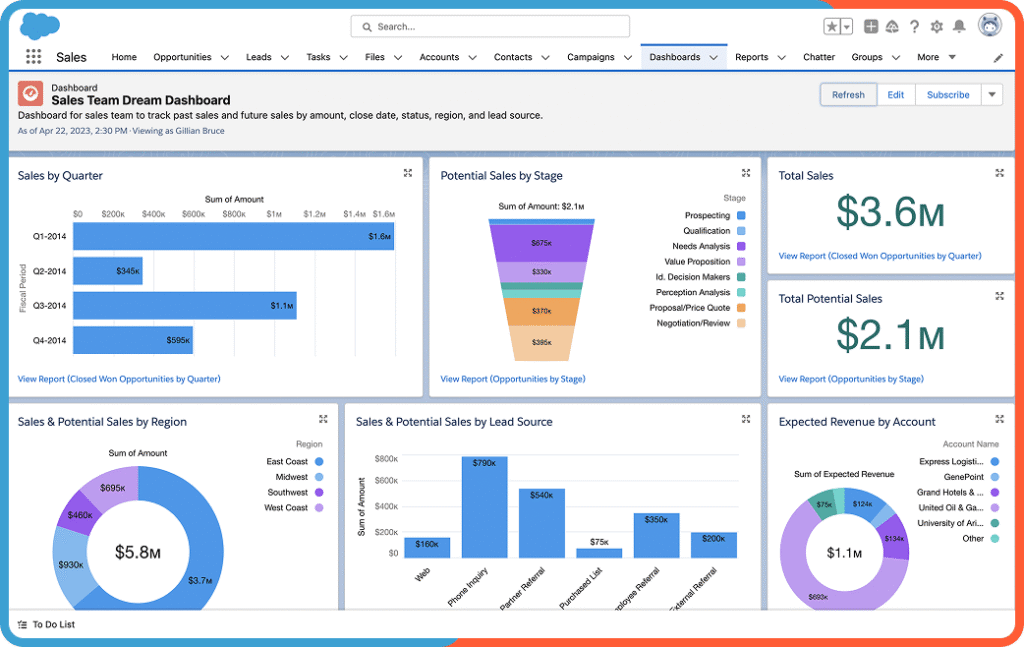
Task: Expand the More navigation menu
Action: pos(951,57)
